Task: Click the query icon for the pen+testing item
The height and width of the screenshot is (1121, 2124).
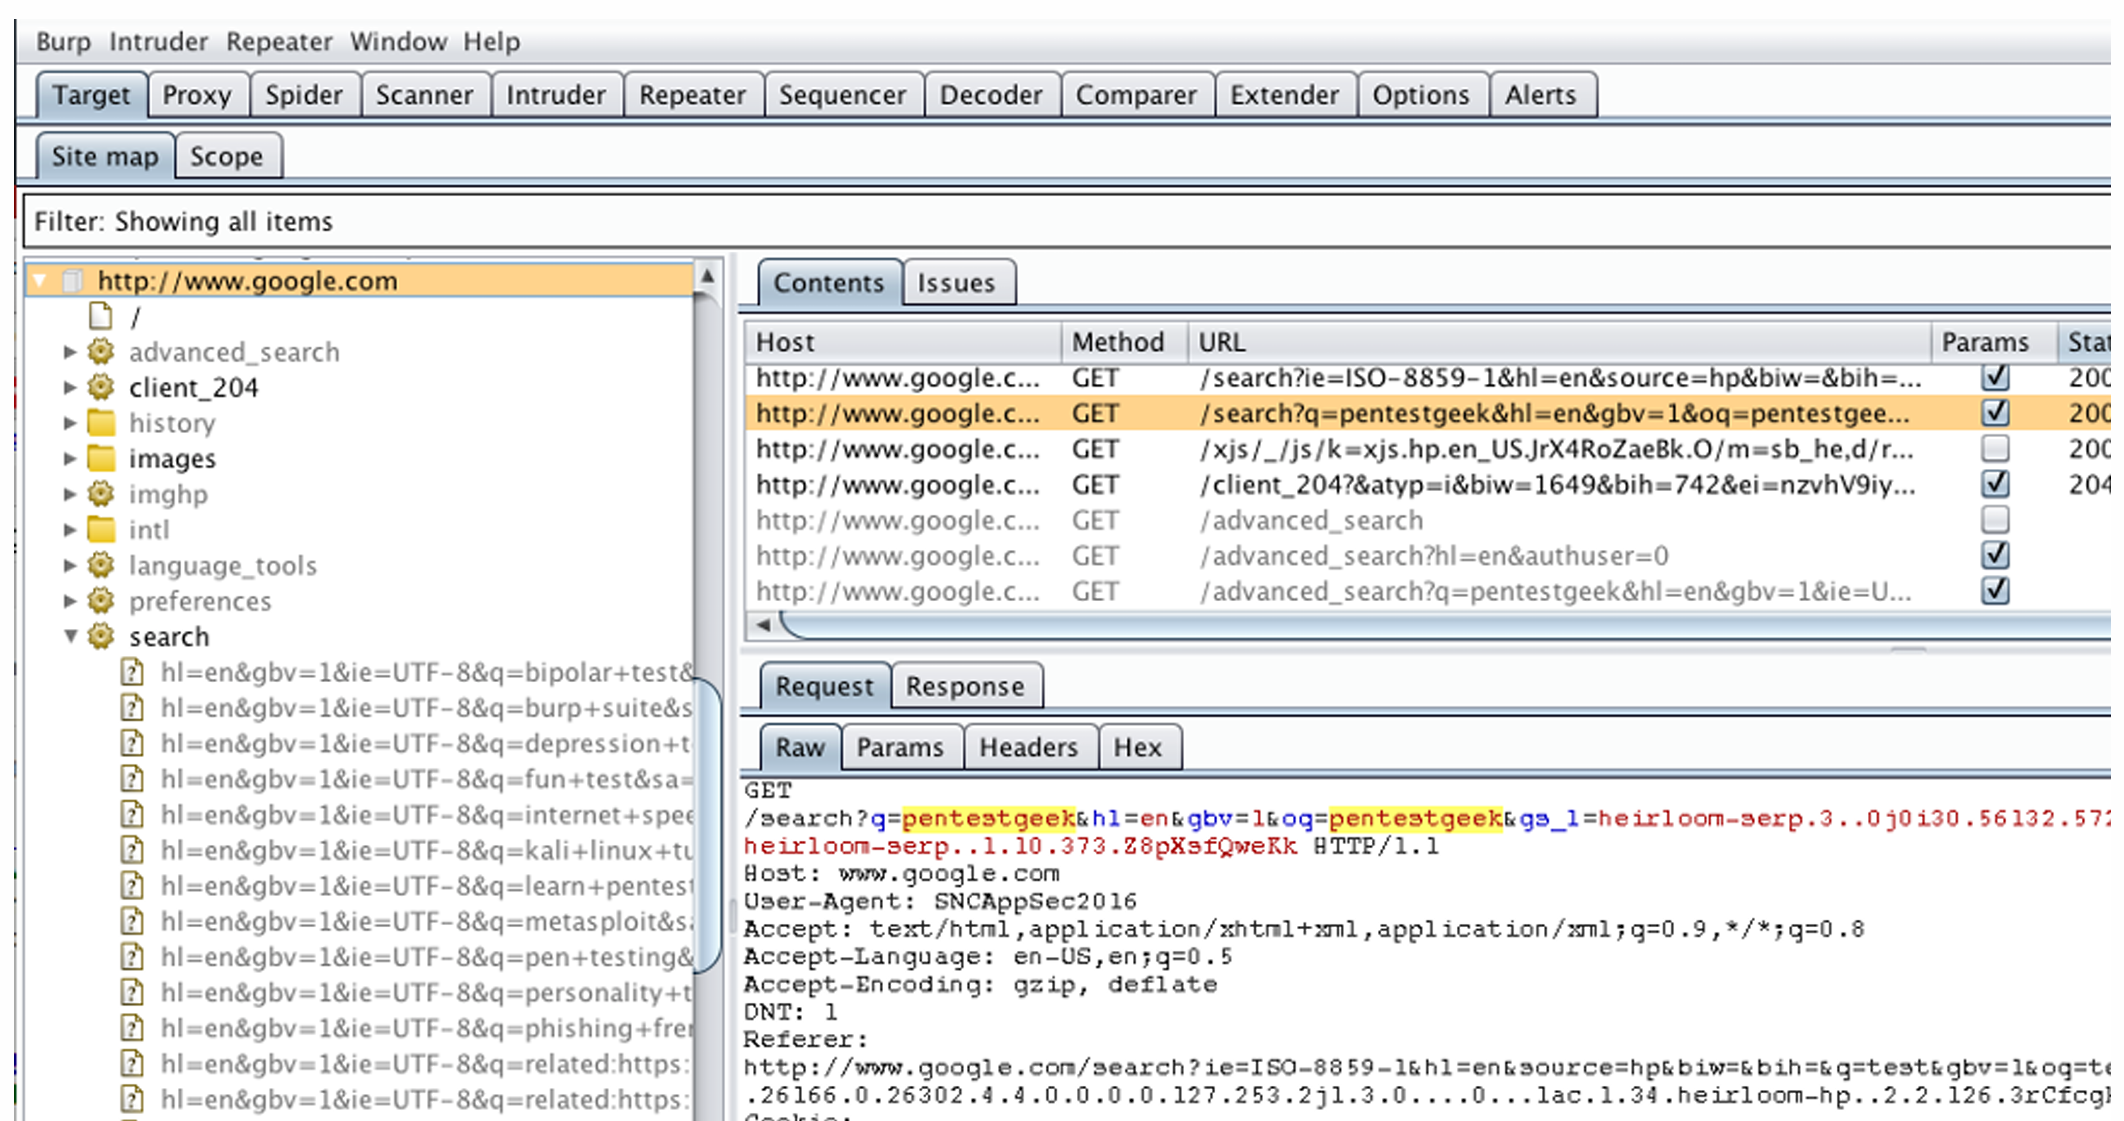Action: tap(132, 957)
